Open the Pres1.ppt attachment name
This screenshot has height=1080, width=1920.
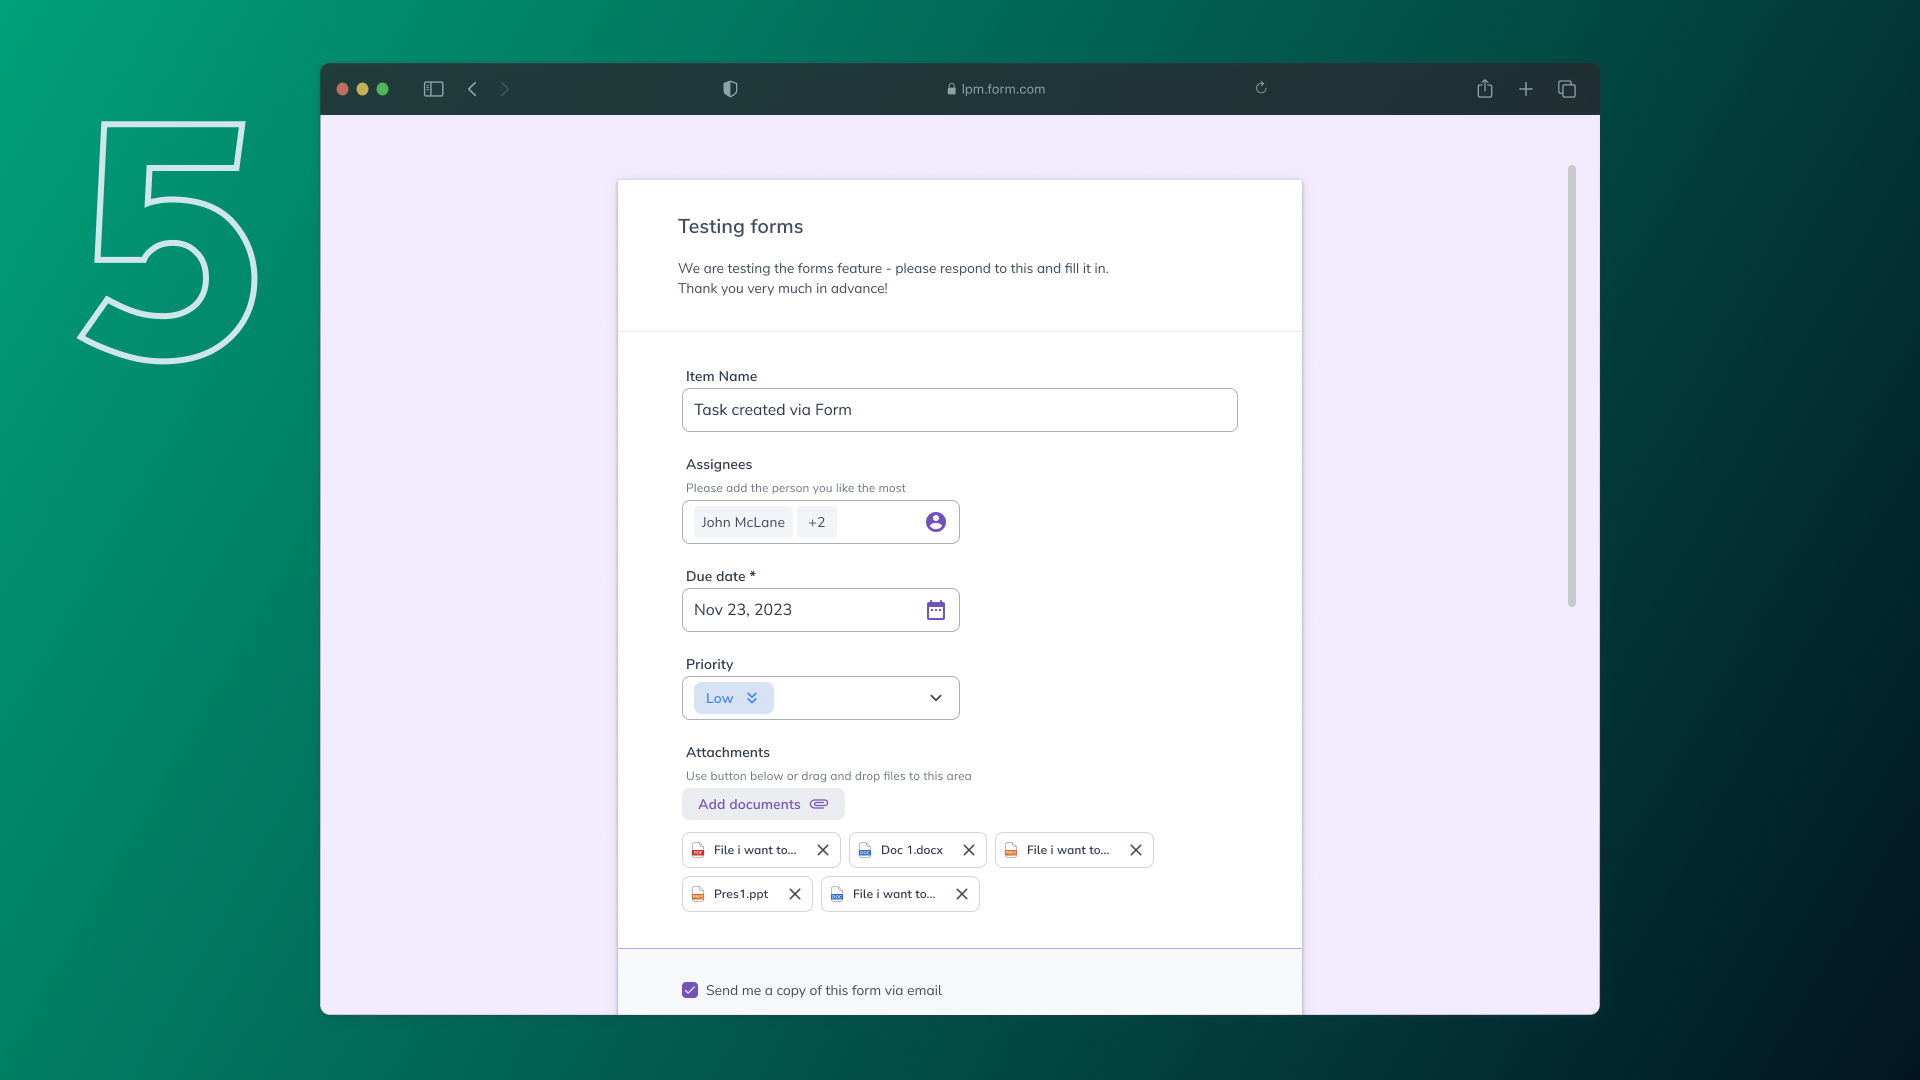click(741, 894)
